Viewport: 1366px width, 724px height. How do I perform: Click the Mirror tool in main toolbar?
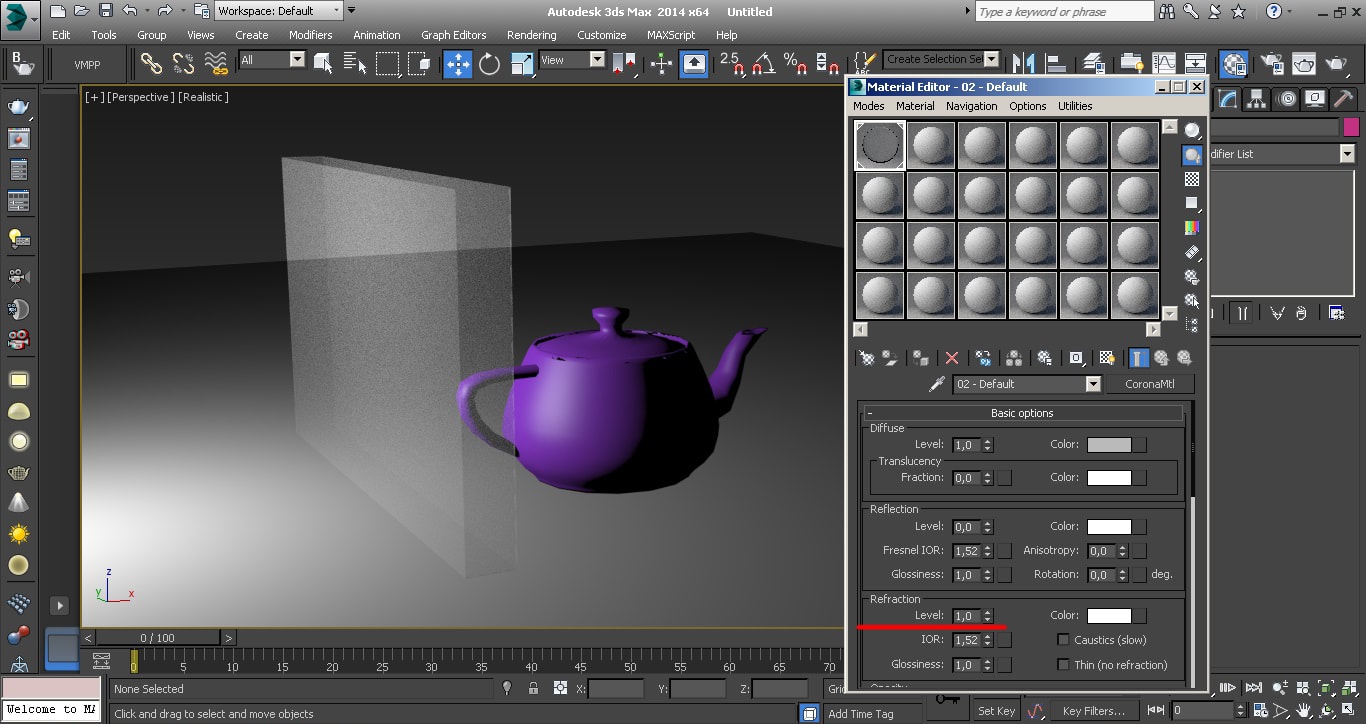click(x=1023, y=64)
